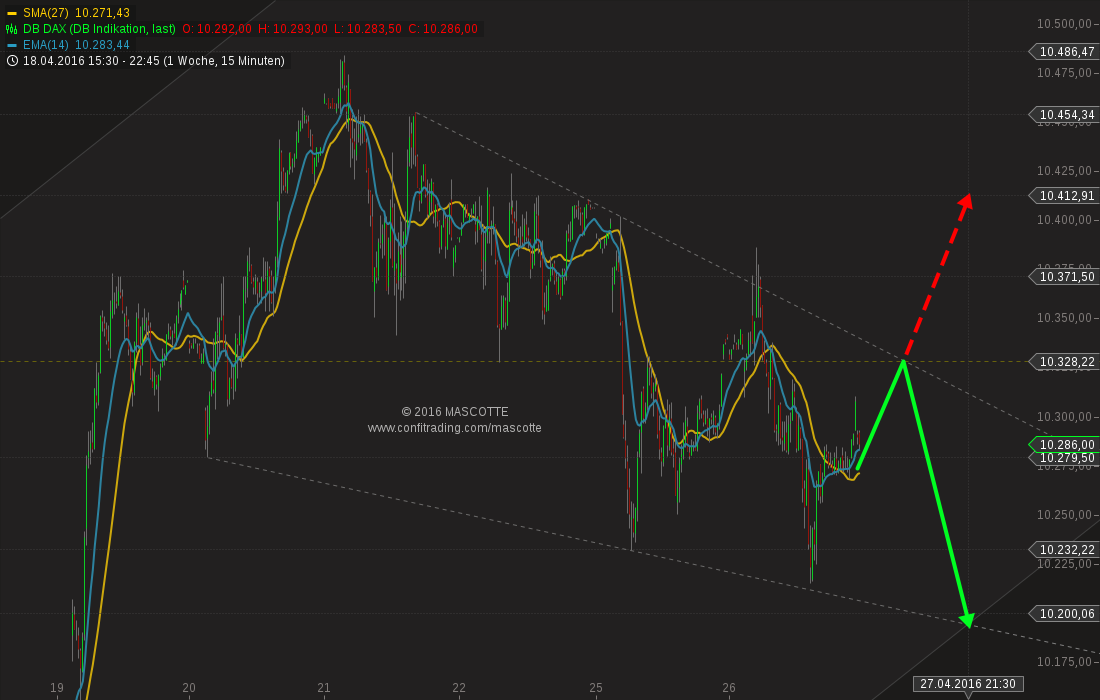Click the 10.486,47 price level tag
Viewport: 1100px width, 700px height.
click(x=1063, y=52)
